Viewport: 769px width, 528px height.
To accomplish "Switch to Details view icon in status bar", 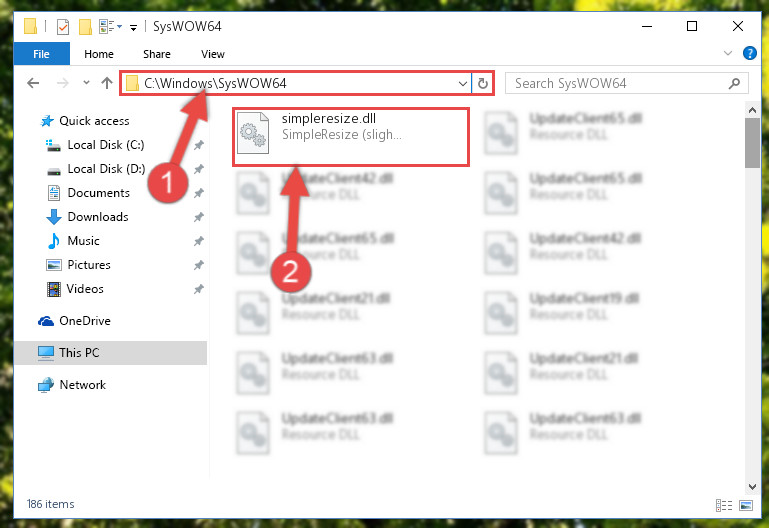I will coord(724,505).
